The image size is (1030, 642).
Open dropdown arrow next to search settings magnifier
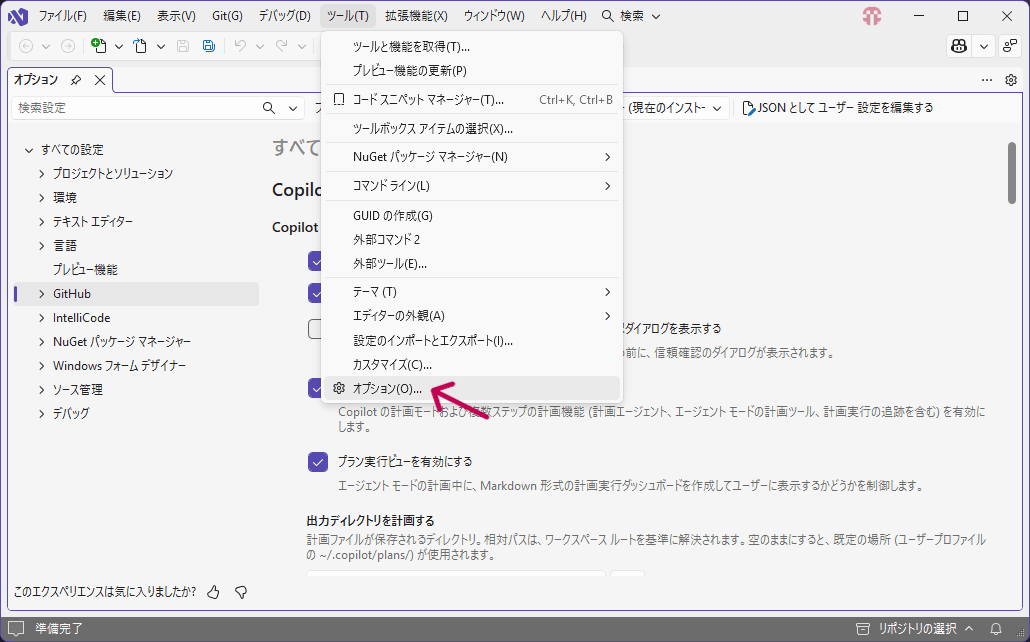click(x=293, y=108)
